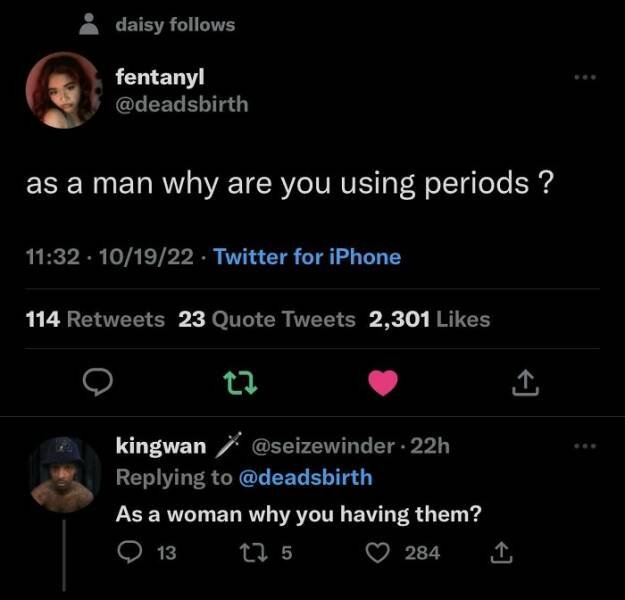The height and width of the screenshot is (600, 625).
Task: Open the @seizewinder handle
Action: click(323, 446)
